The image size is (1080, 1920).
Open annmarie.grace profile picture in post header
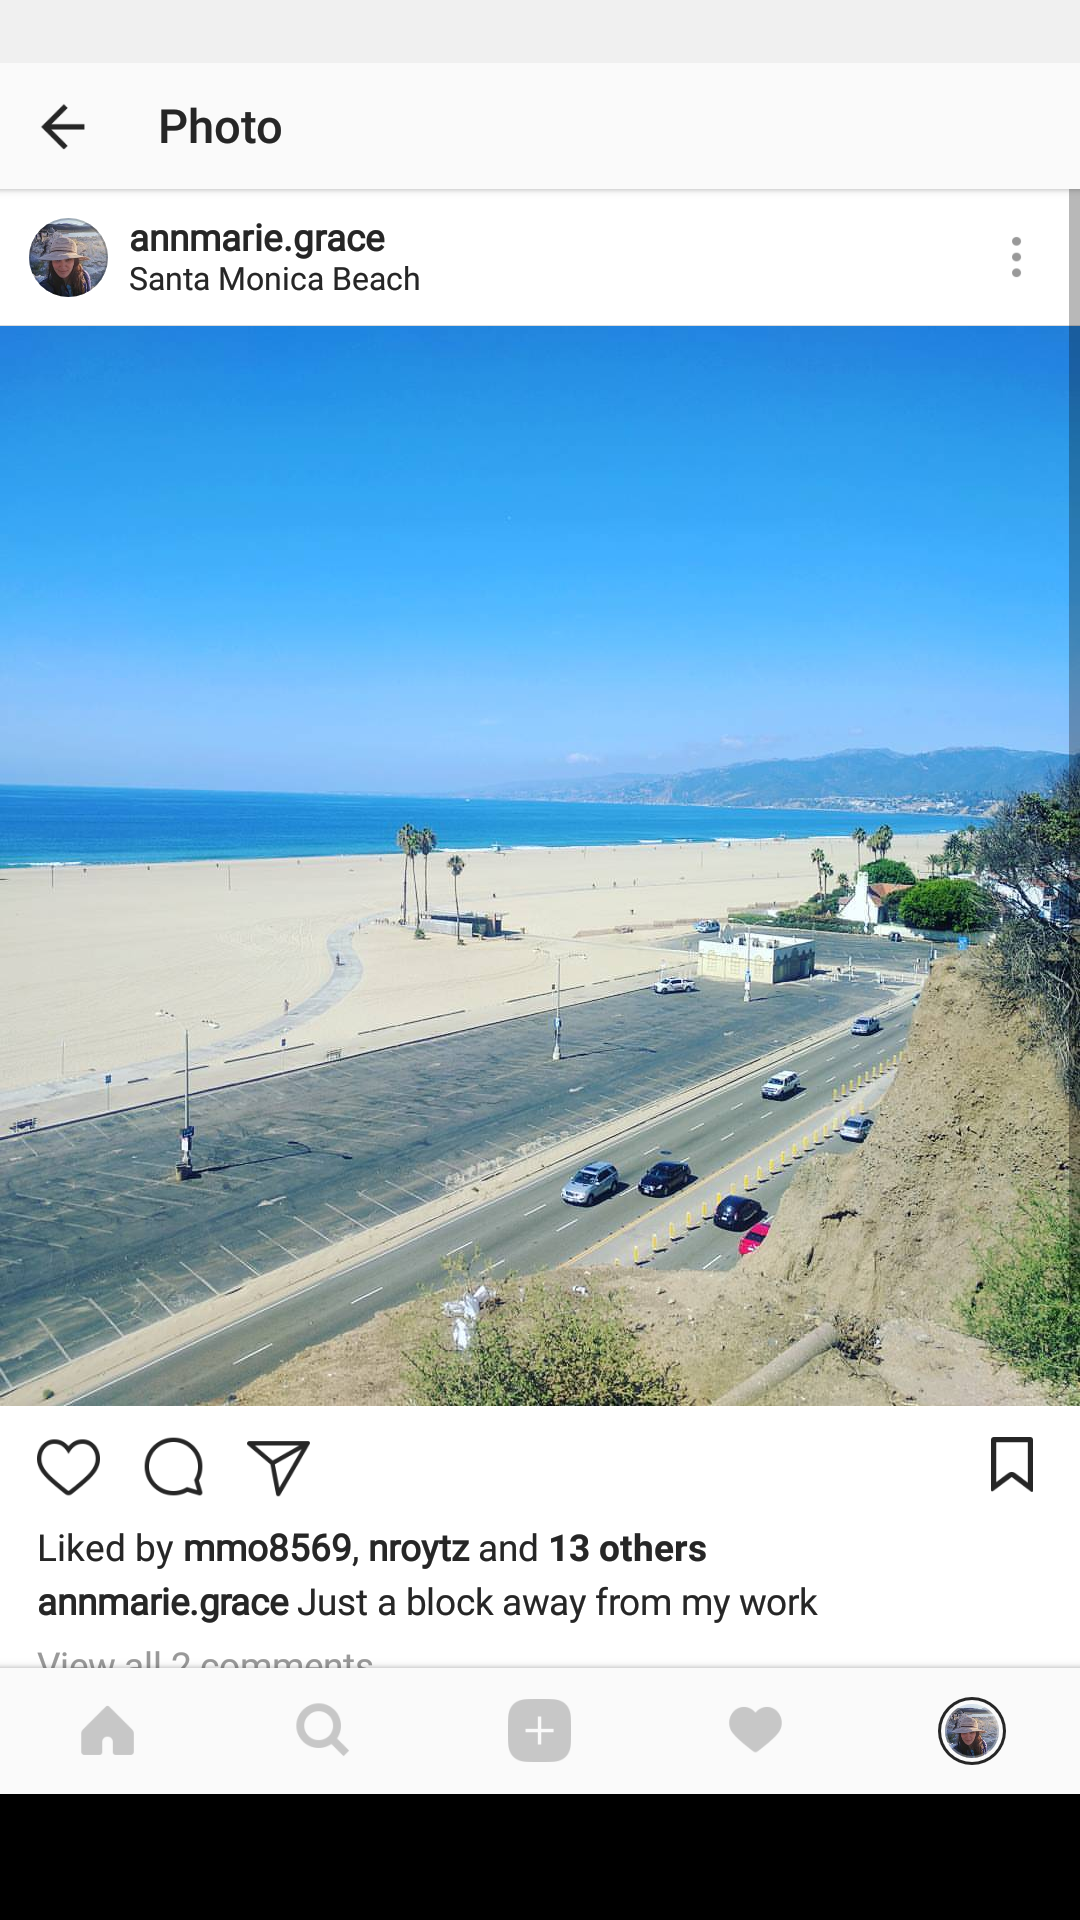click(68, 257)
